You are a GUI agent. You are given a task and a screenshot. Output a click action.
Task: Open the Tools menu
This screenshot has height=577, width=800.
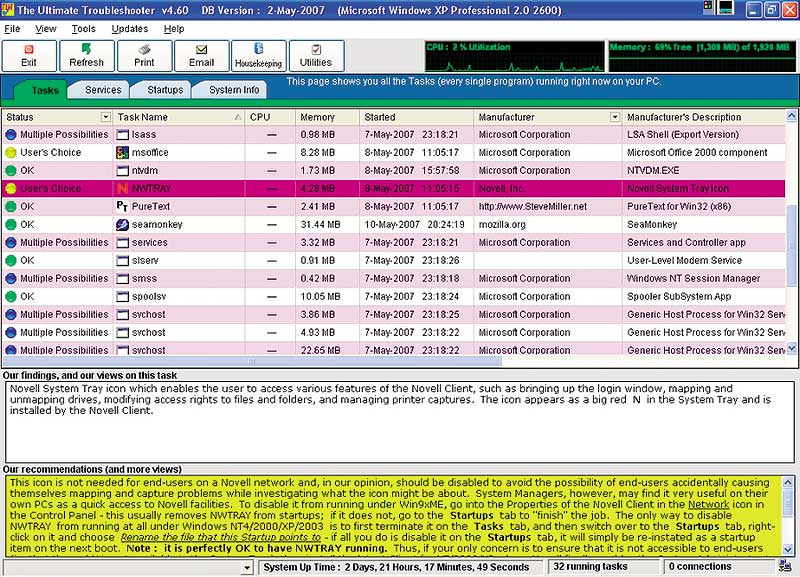84,29
